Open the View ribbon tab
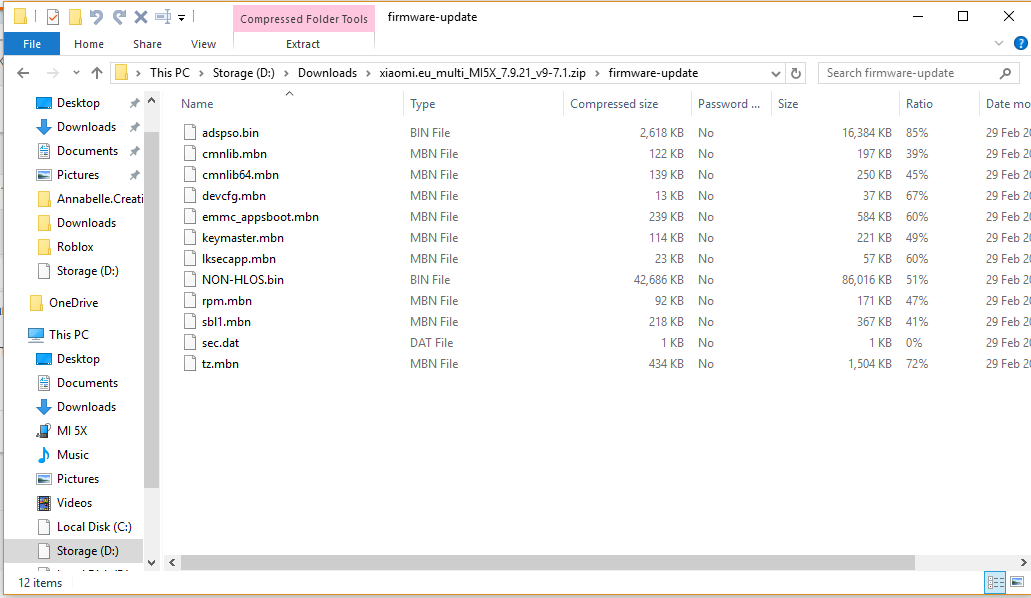 tap(203, 44)
